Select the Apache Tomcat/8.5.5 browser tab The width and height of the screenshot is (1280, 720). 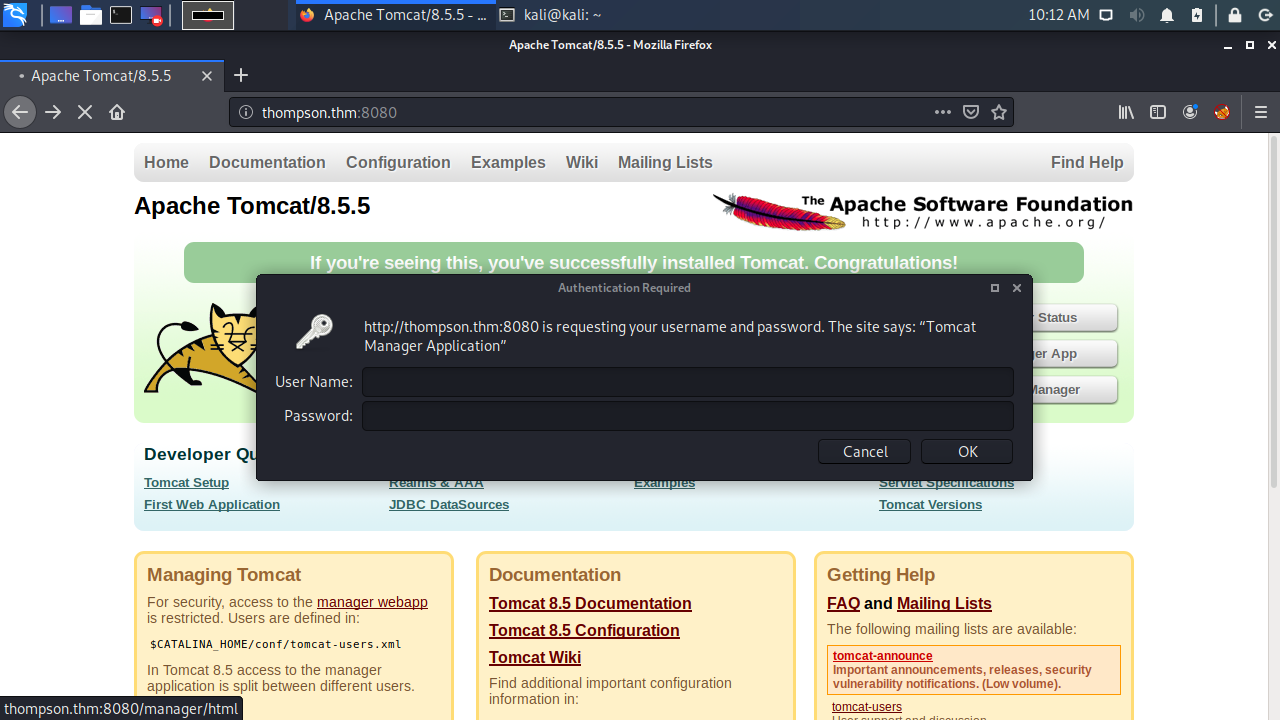click(x=112, y=75)
